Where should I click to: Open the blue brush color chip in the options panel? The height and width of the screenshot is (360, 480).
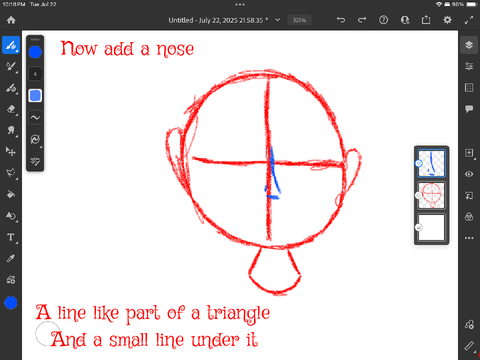pos(35,52)
